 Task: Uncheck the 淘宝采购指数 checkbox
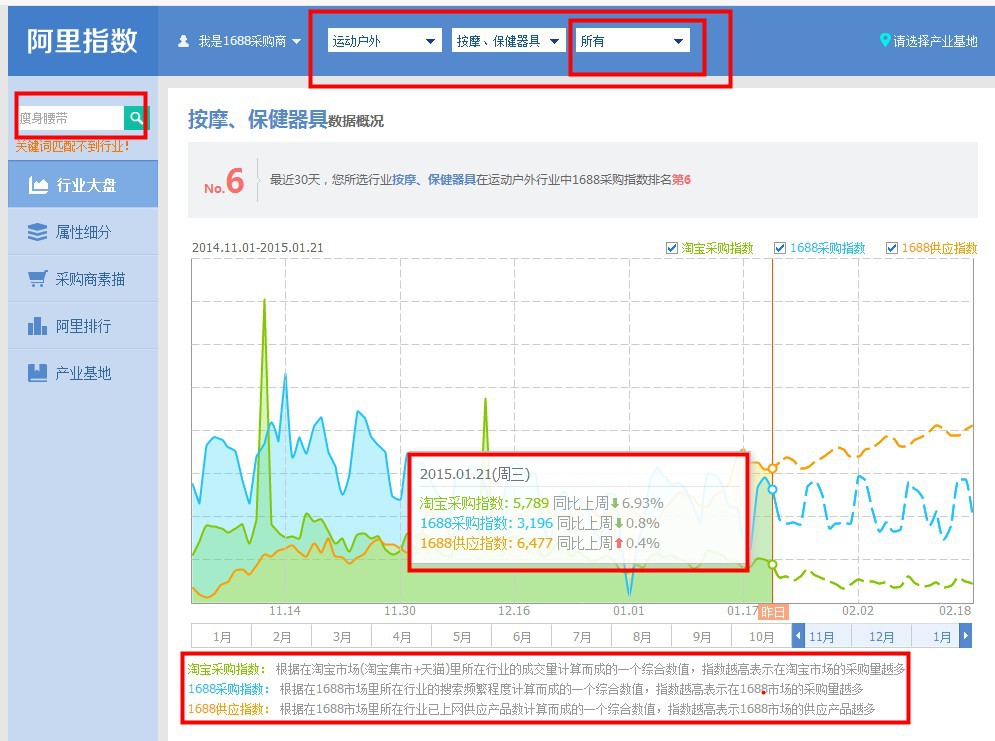(671, 248)
